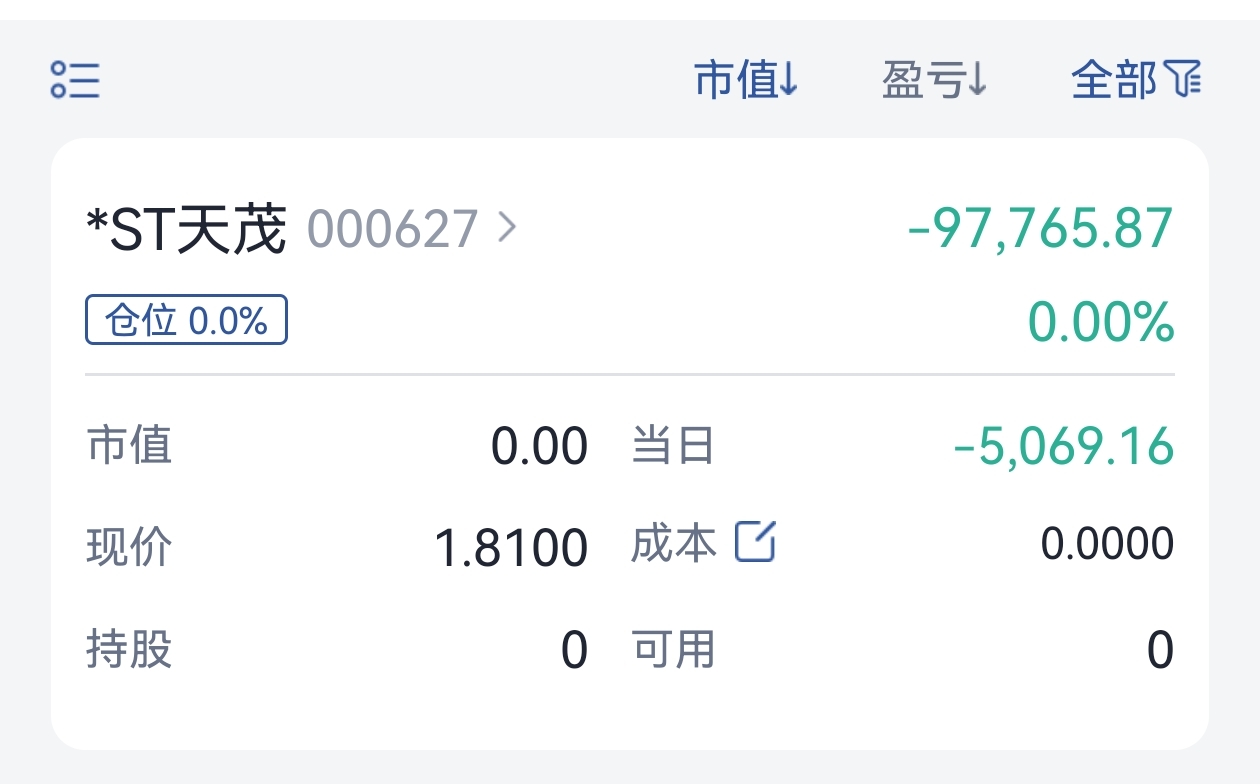Open the 全部 filter menu
The image size is (1260, 784).
1136,79
